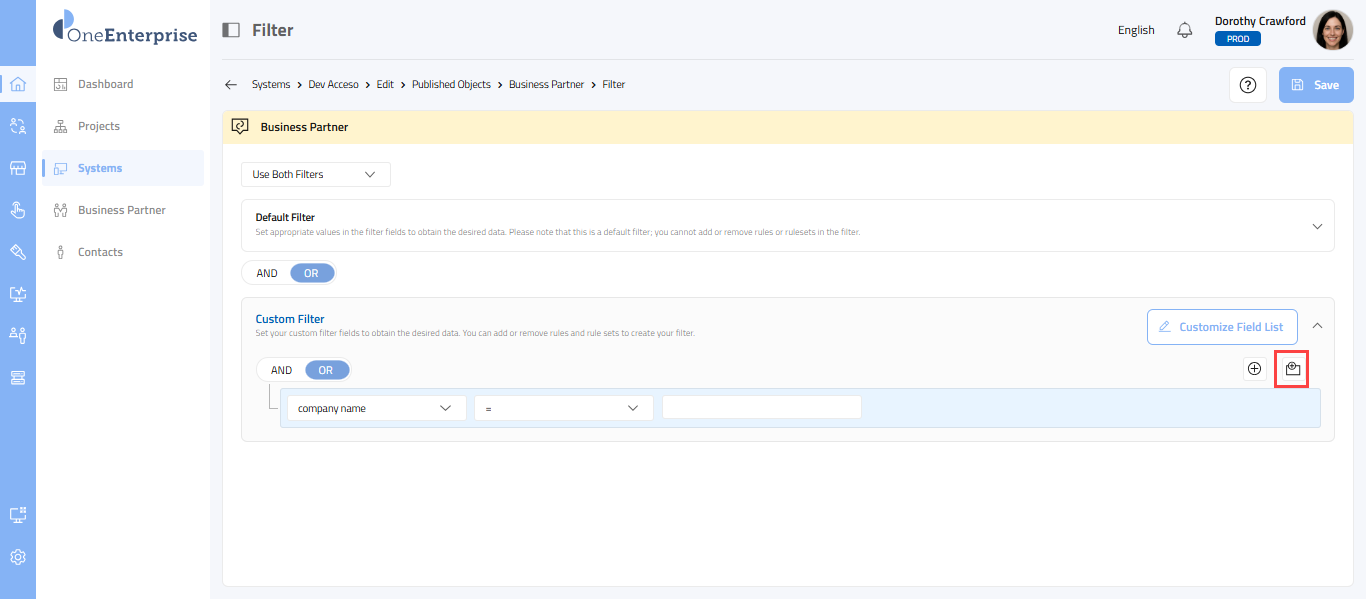
Task: Click the Customize Field List button
Action: click(1221, 327)
